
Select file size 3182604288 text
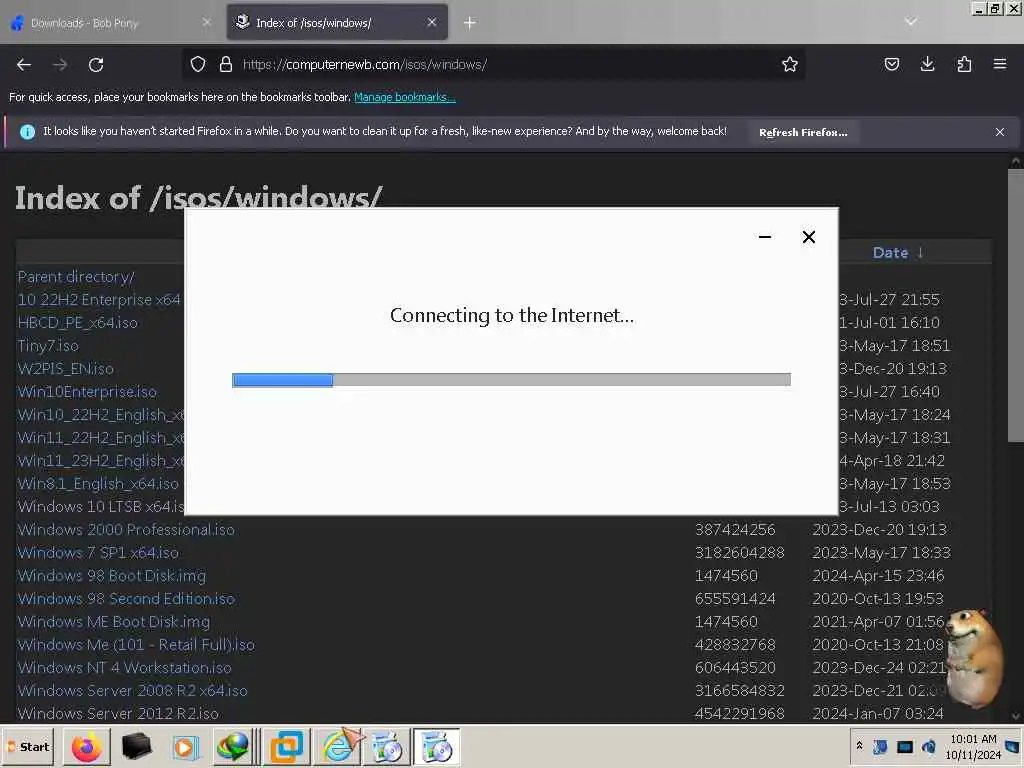pos(739,552)
